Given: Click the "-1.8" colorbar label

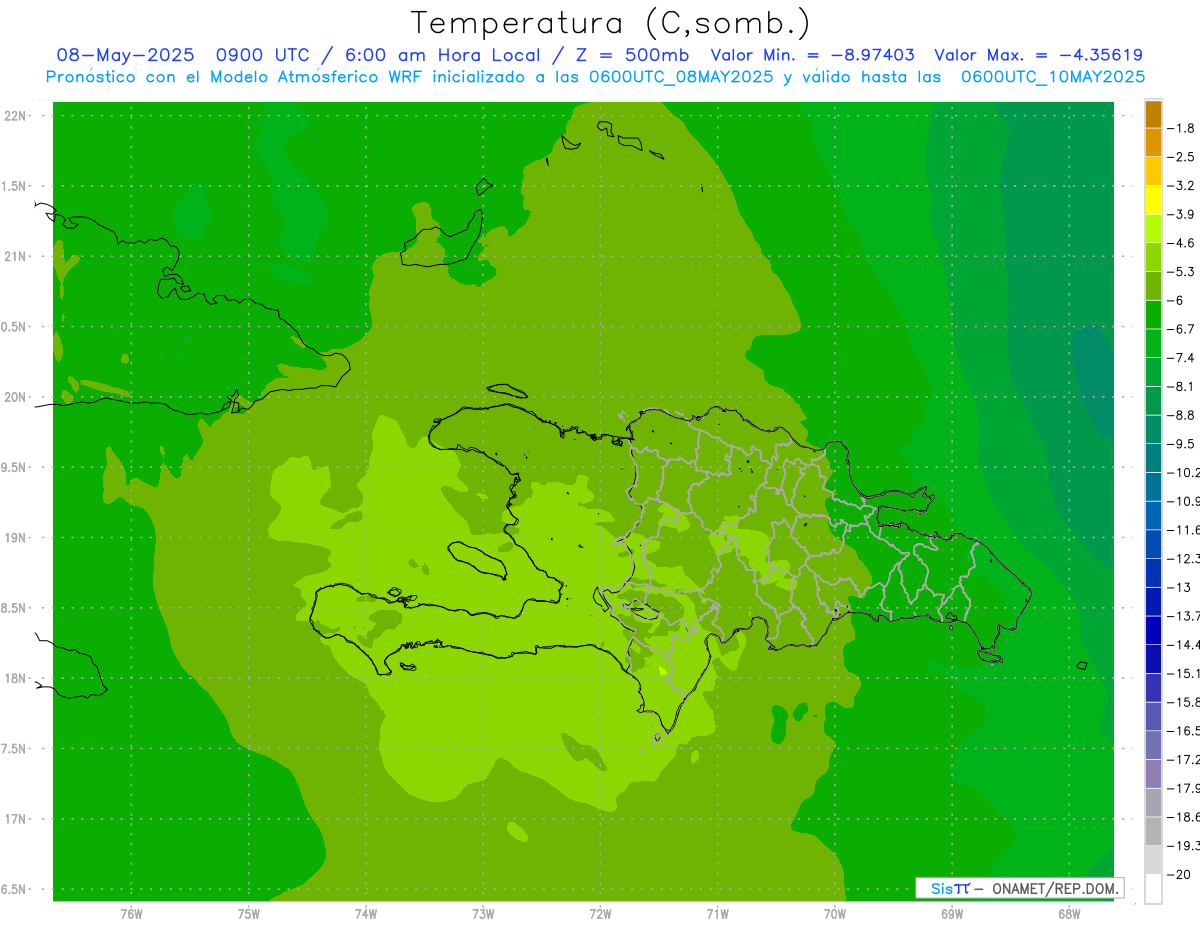Looking at the screenshot, I should click(x=1182, y=128).
